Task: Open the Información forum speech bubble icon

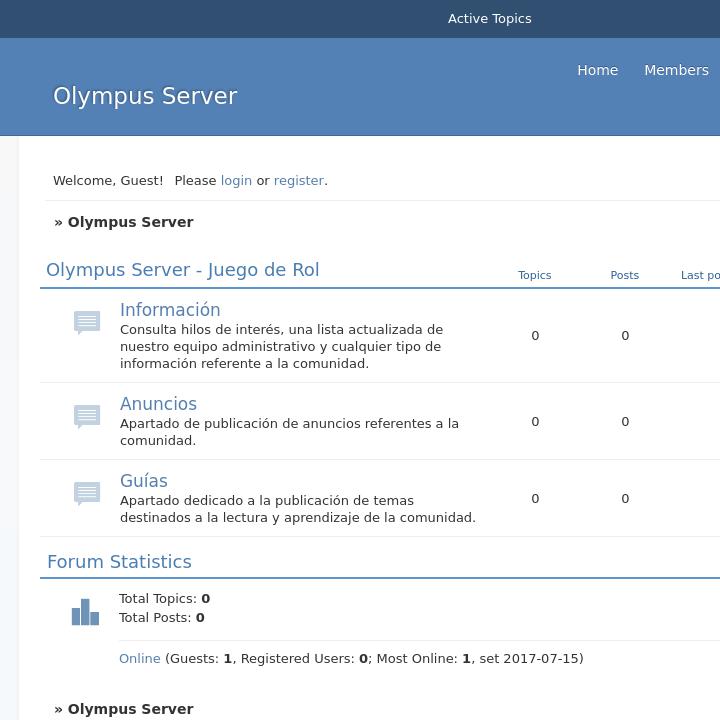Action: [87, 322]
